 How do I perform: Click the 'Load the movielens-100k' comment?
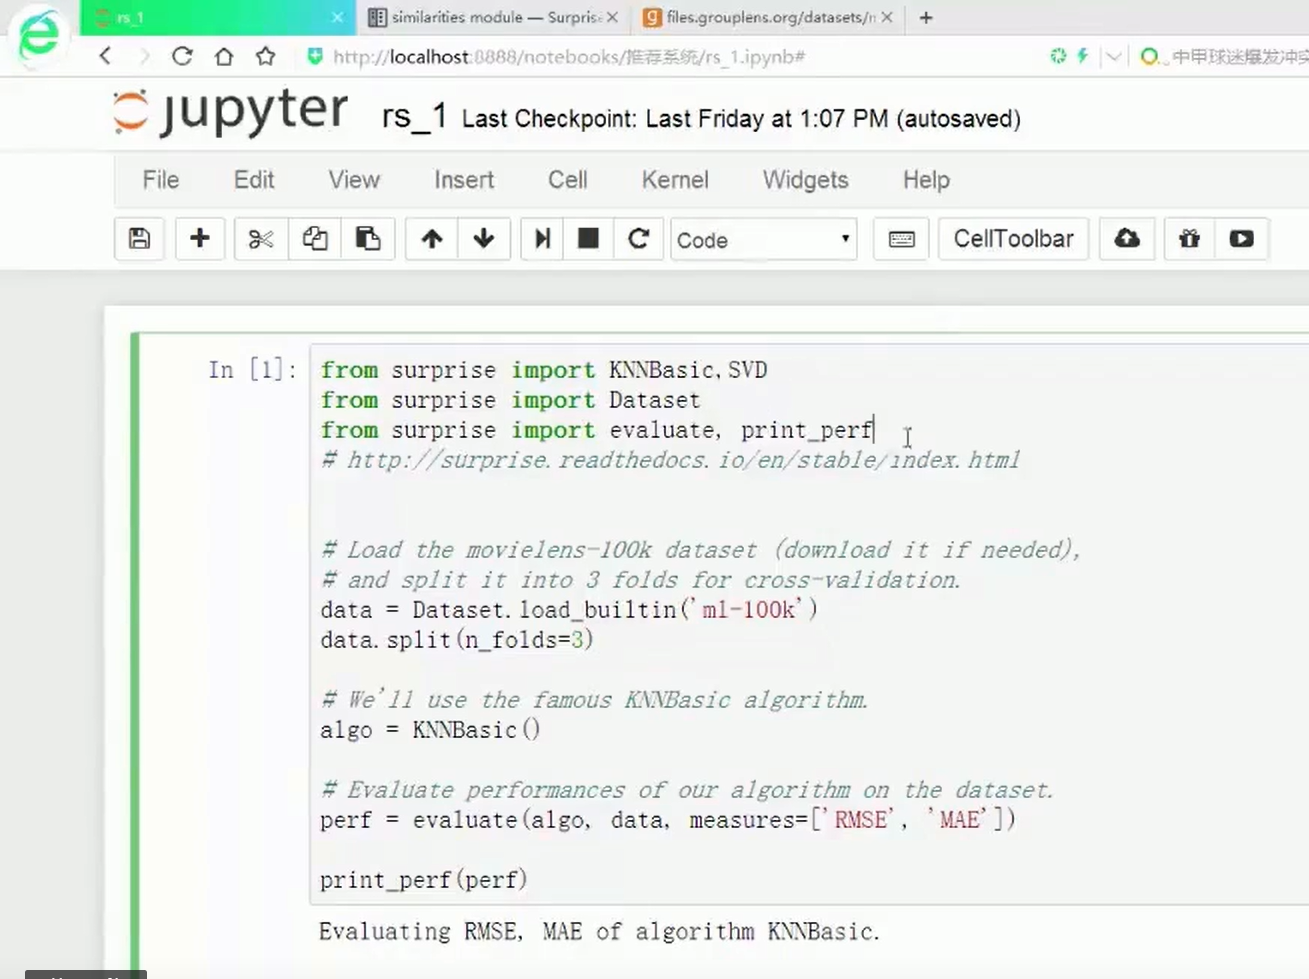pos(700,550)
